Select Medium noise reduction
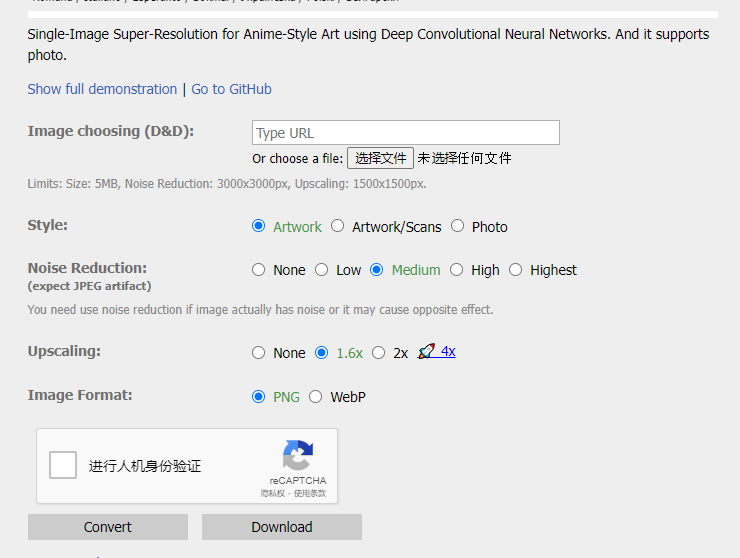Screen dimensions: 740x558 [x=377, y=269]
